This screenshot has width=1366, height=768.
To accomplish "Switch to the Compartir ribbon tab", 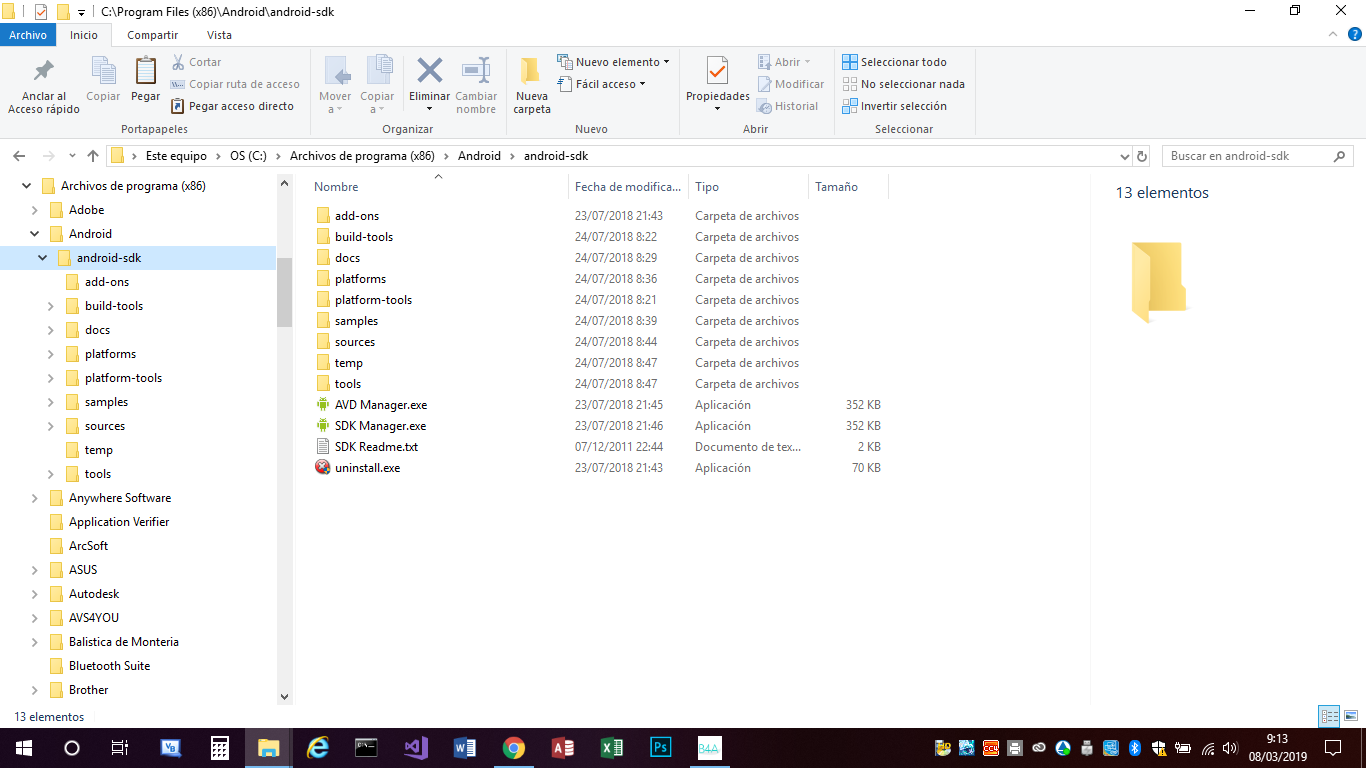I will pyautogui.click(x=153, y=35).
